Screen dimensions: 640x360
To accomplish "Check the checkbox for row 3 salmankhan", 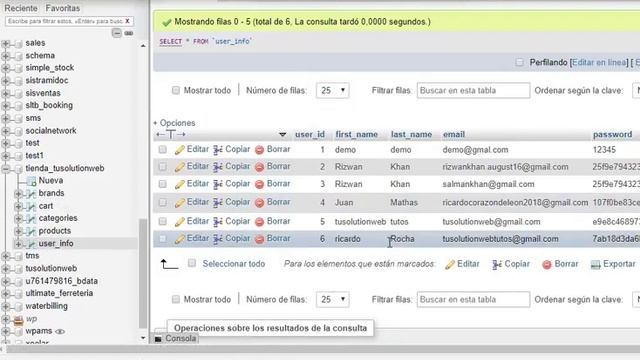I will pos(162,184).
